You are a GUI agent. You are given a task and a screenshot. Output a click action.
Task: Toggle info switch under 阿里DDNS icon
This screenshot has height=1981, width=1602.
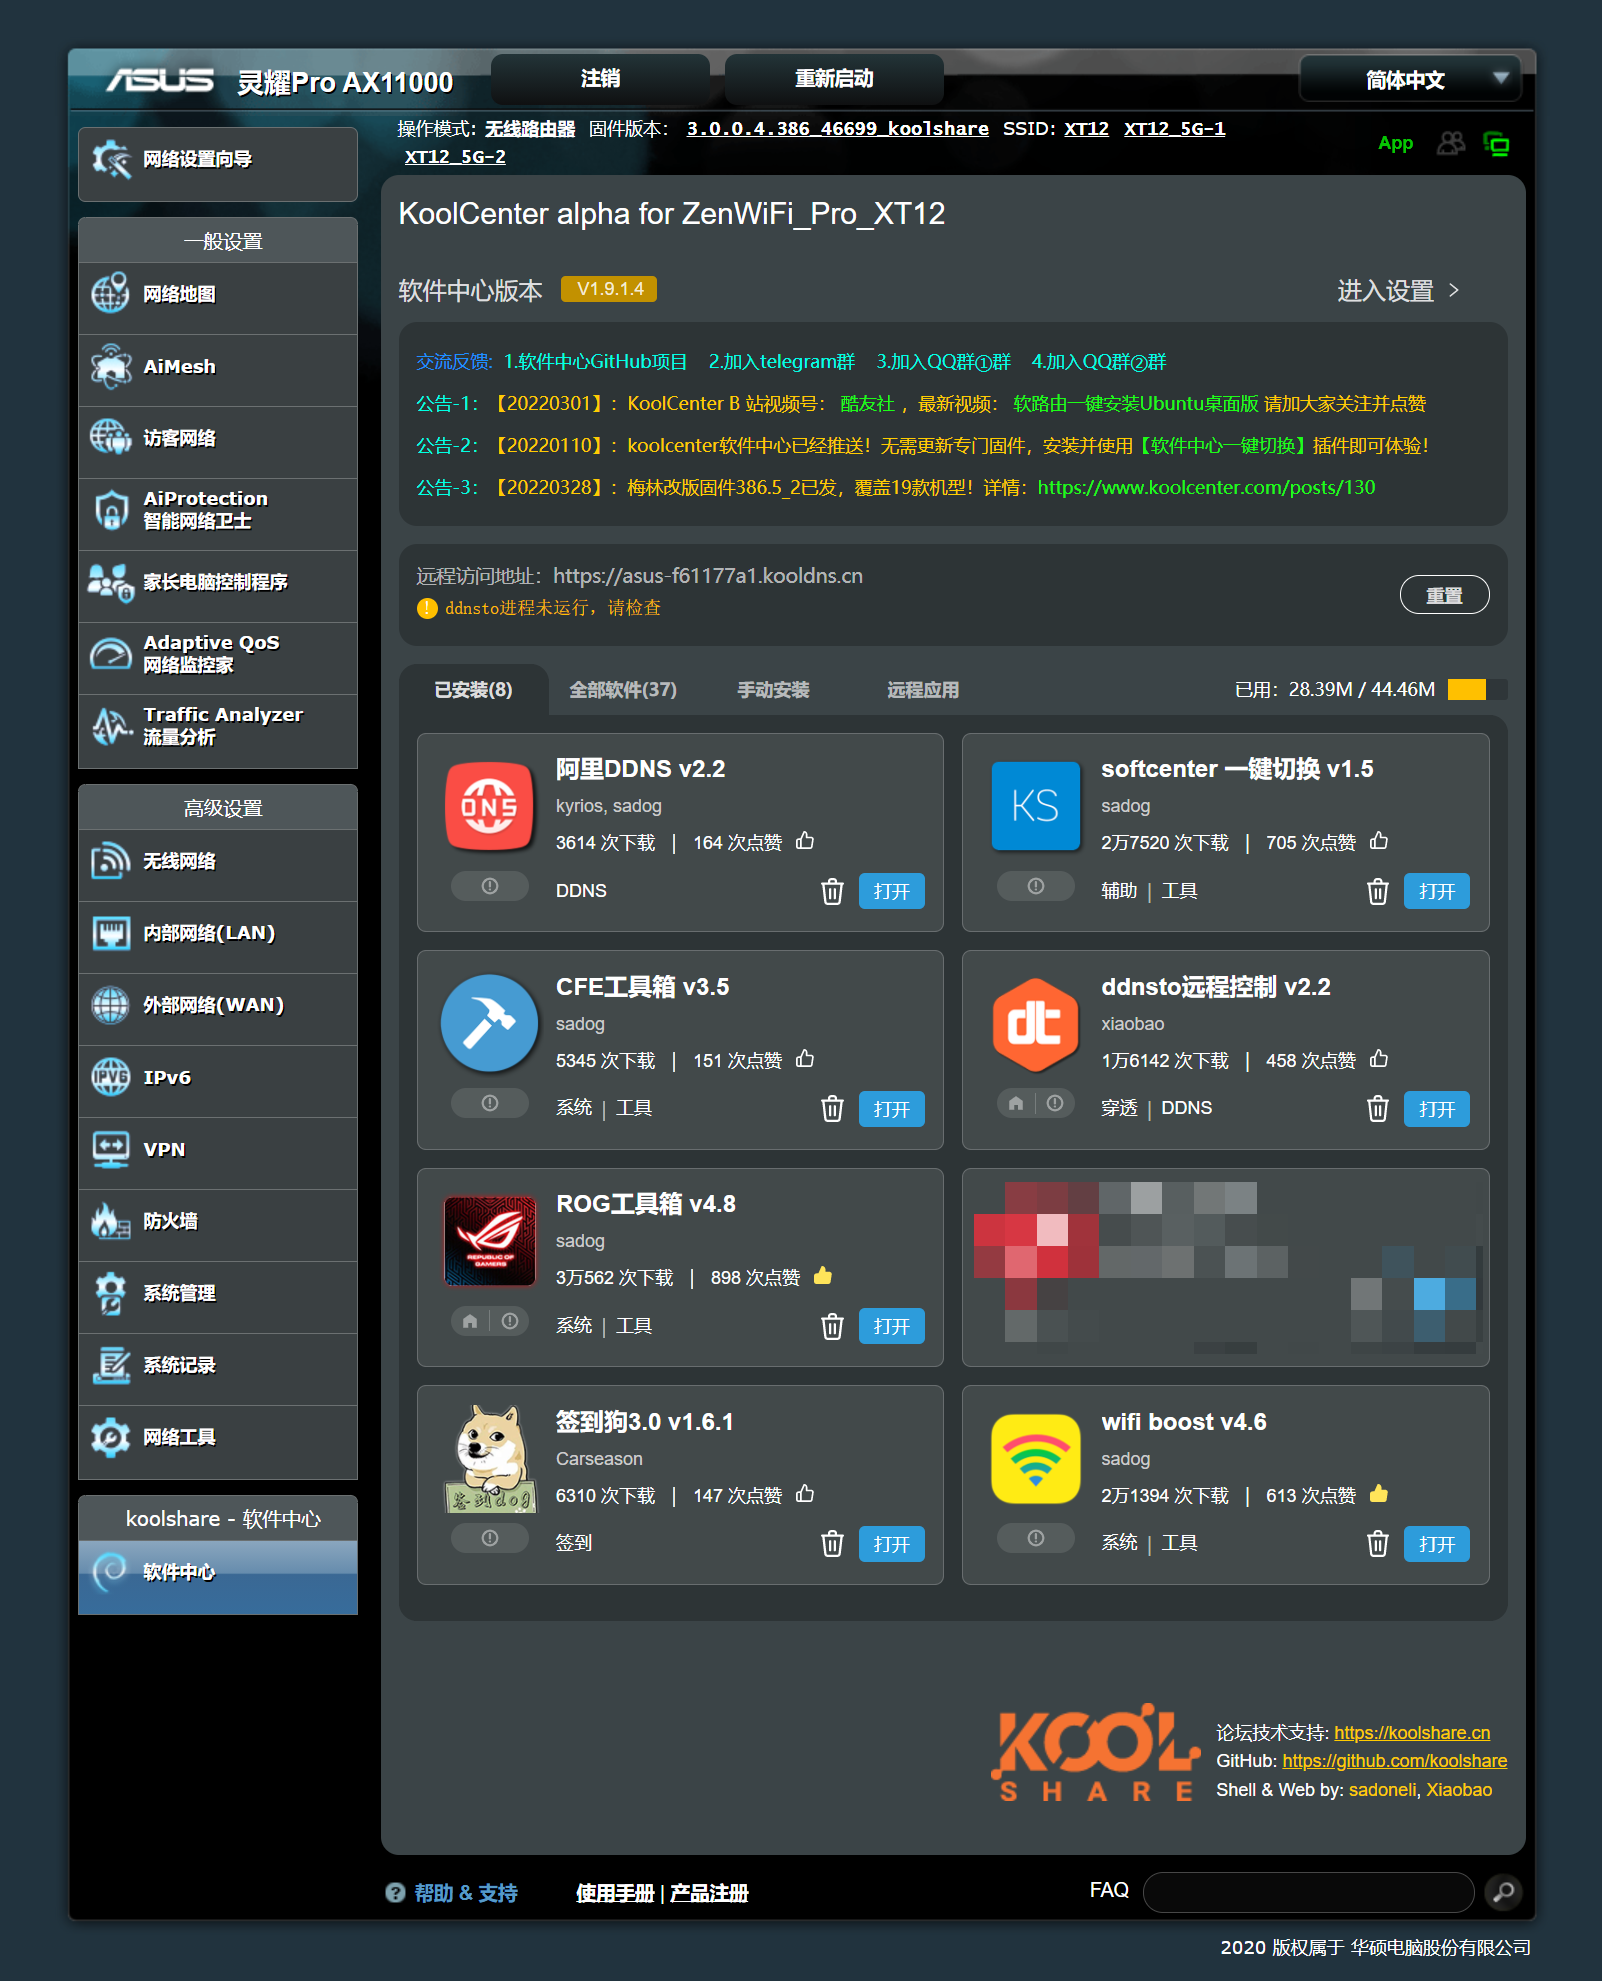(490, 886)
